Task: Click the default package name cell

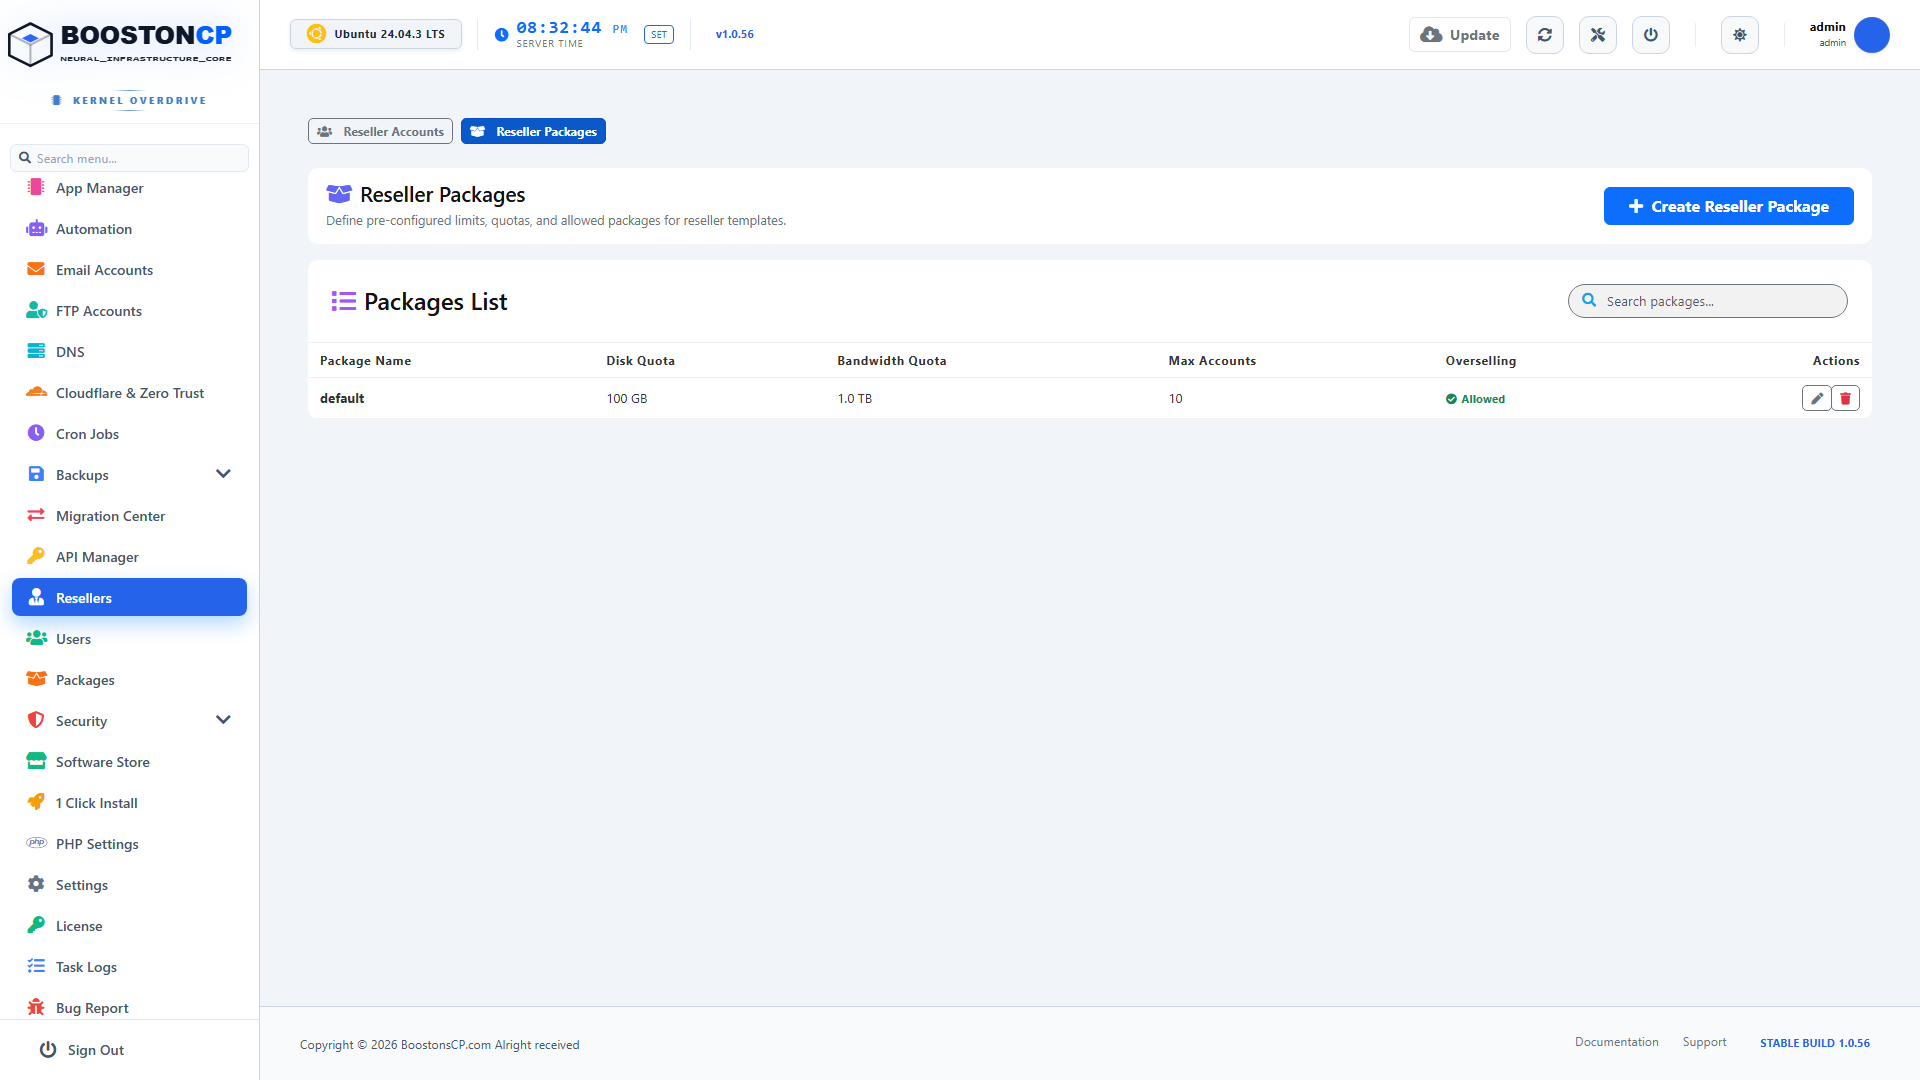Action: pyautogui.click(x=342, y=398)
